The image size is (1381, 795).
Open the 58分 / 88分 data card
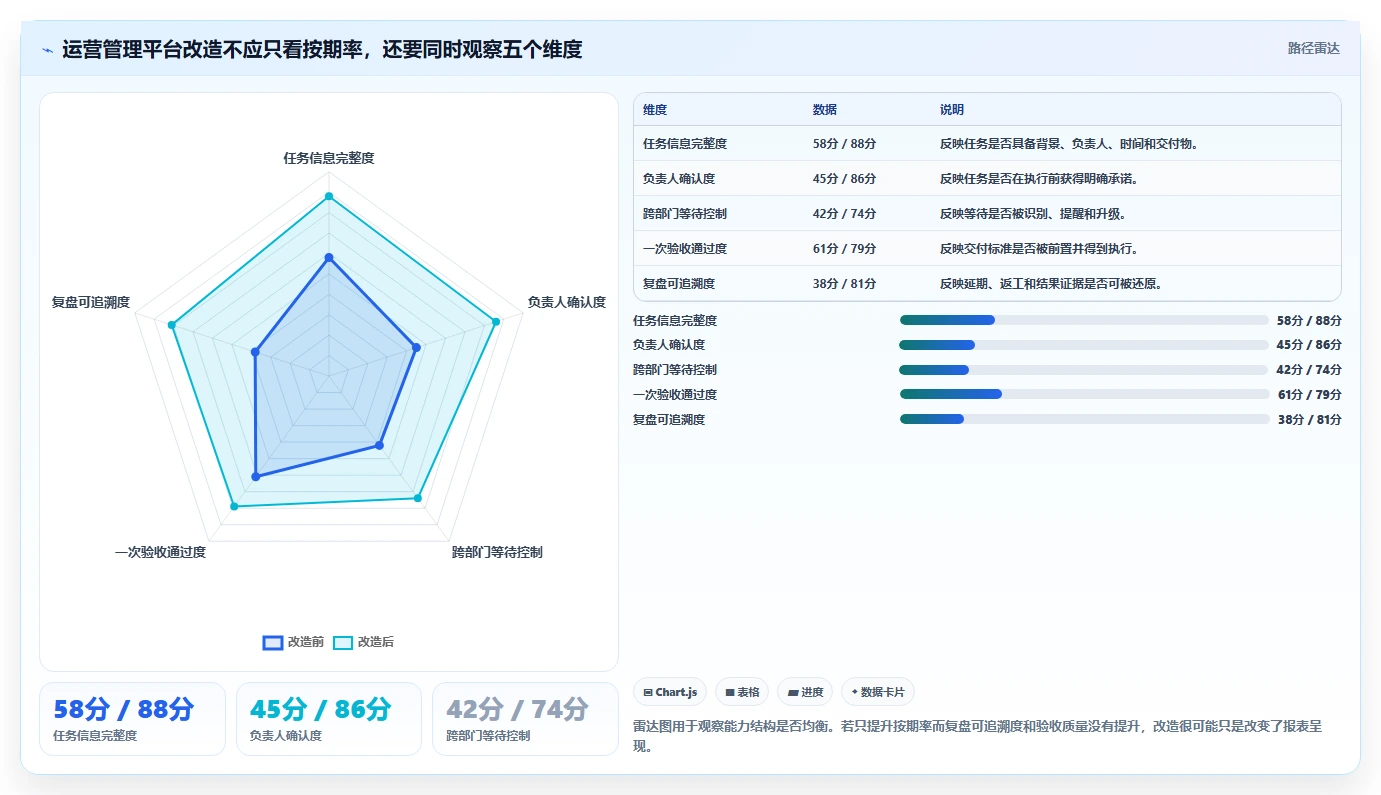click(x=132, y=719)
